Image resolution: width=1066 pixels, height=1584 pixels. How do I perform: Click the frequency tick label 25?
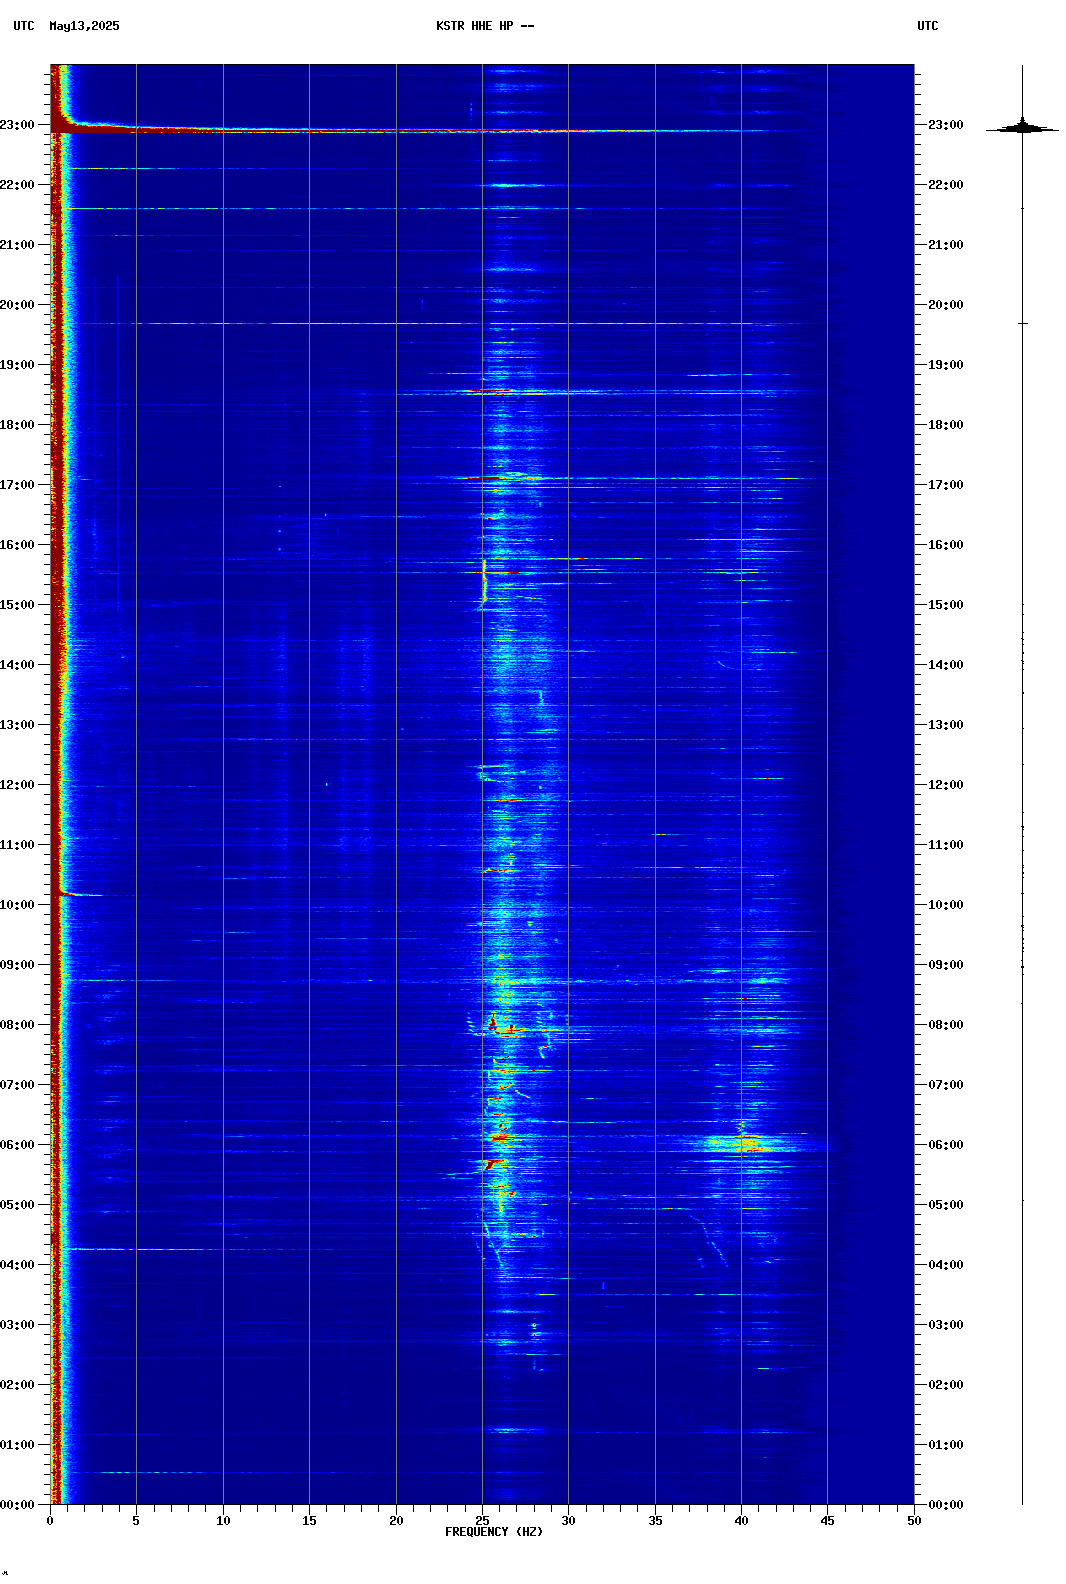click(x=482, y=1521)
